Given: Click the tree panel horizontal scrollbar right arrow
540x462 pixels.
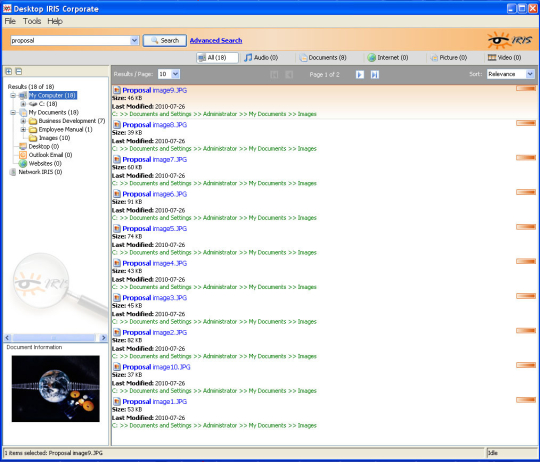Looking at the screenshot, I should click(x=103, y=338).
